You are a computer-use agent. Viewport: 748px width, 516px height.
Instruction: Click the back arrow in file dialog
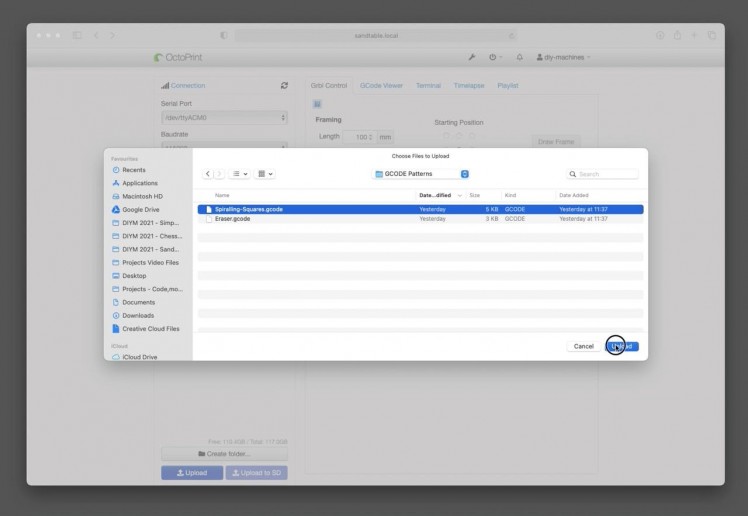pyautogui.click(x=208, y=174)
